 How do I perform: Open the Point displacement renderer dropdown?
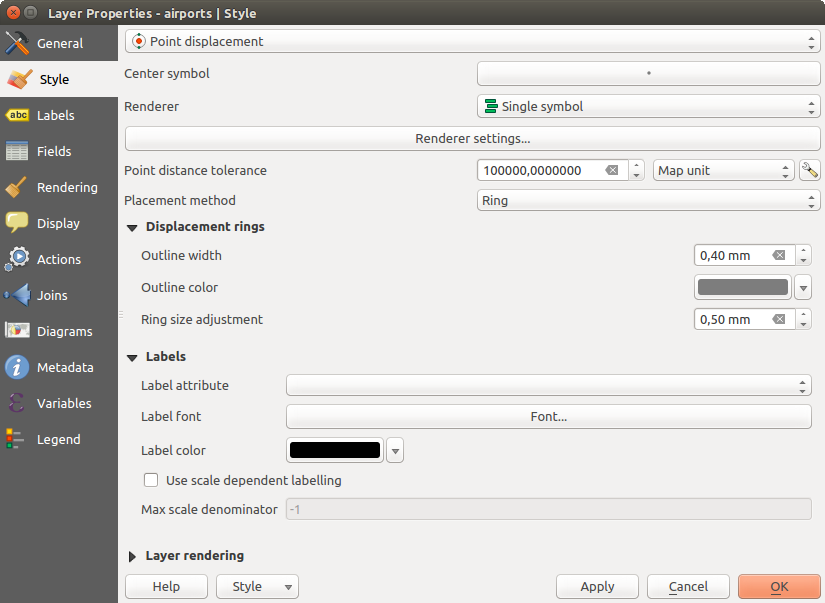472,42
